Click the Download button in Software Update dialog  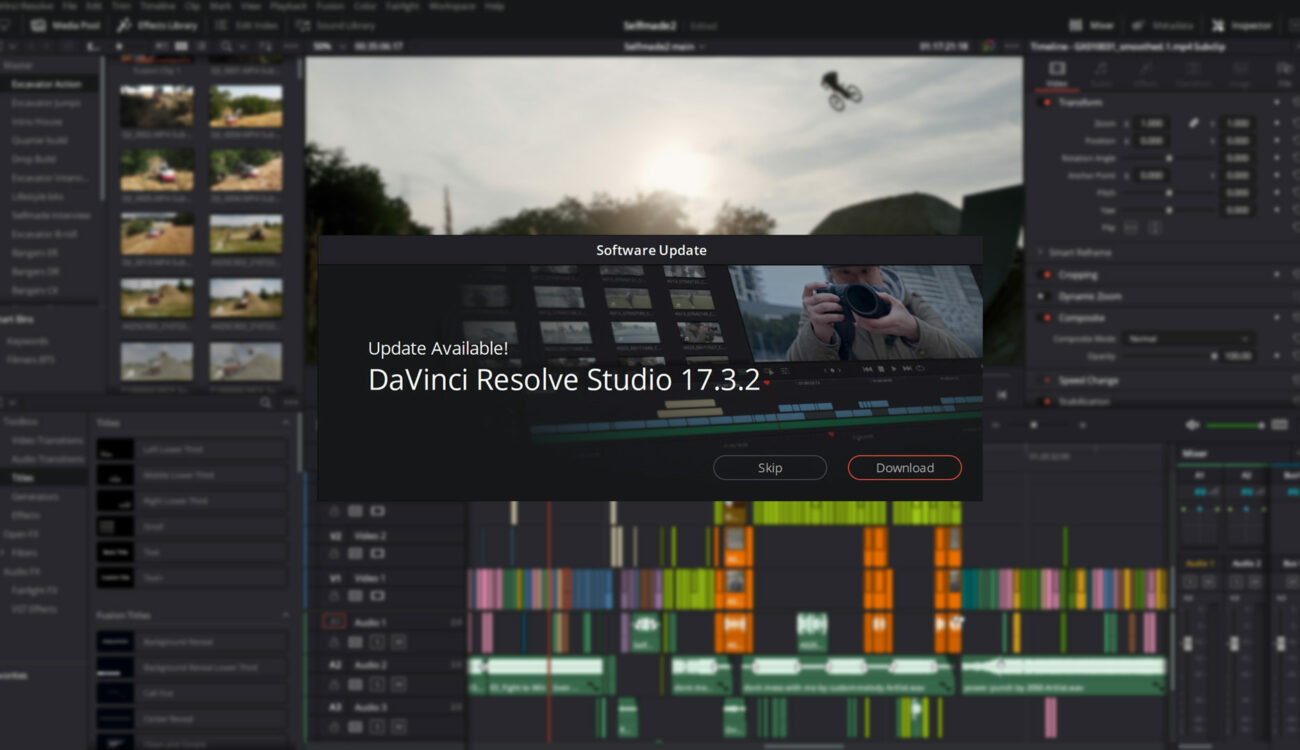904,467
